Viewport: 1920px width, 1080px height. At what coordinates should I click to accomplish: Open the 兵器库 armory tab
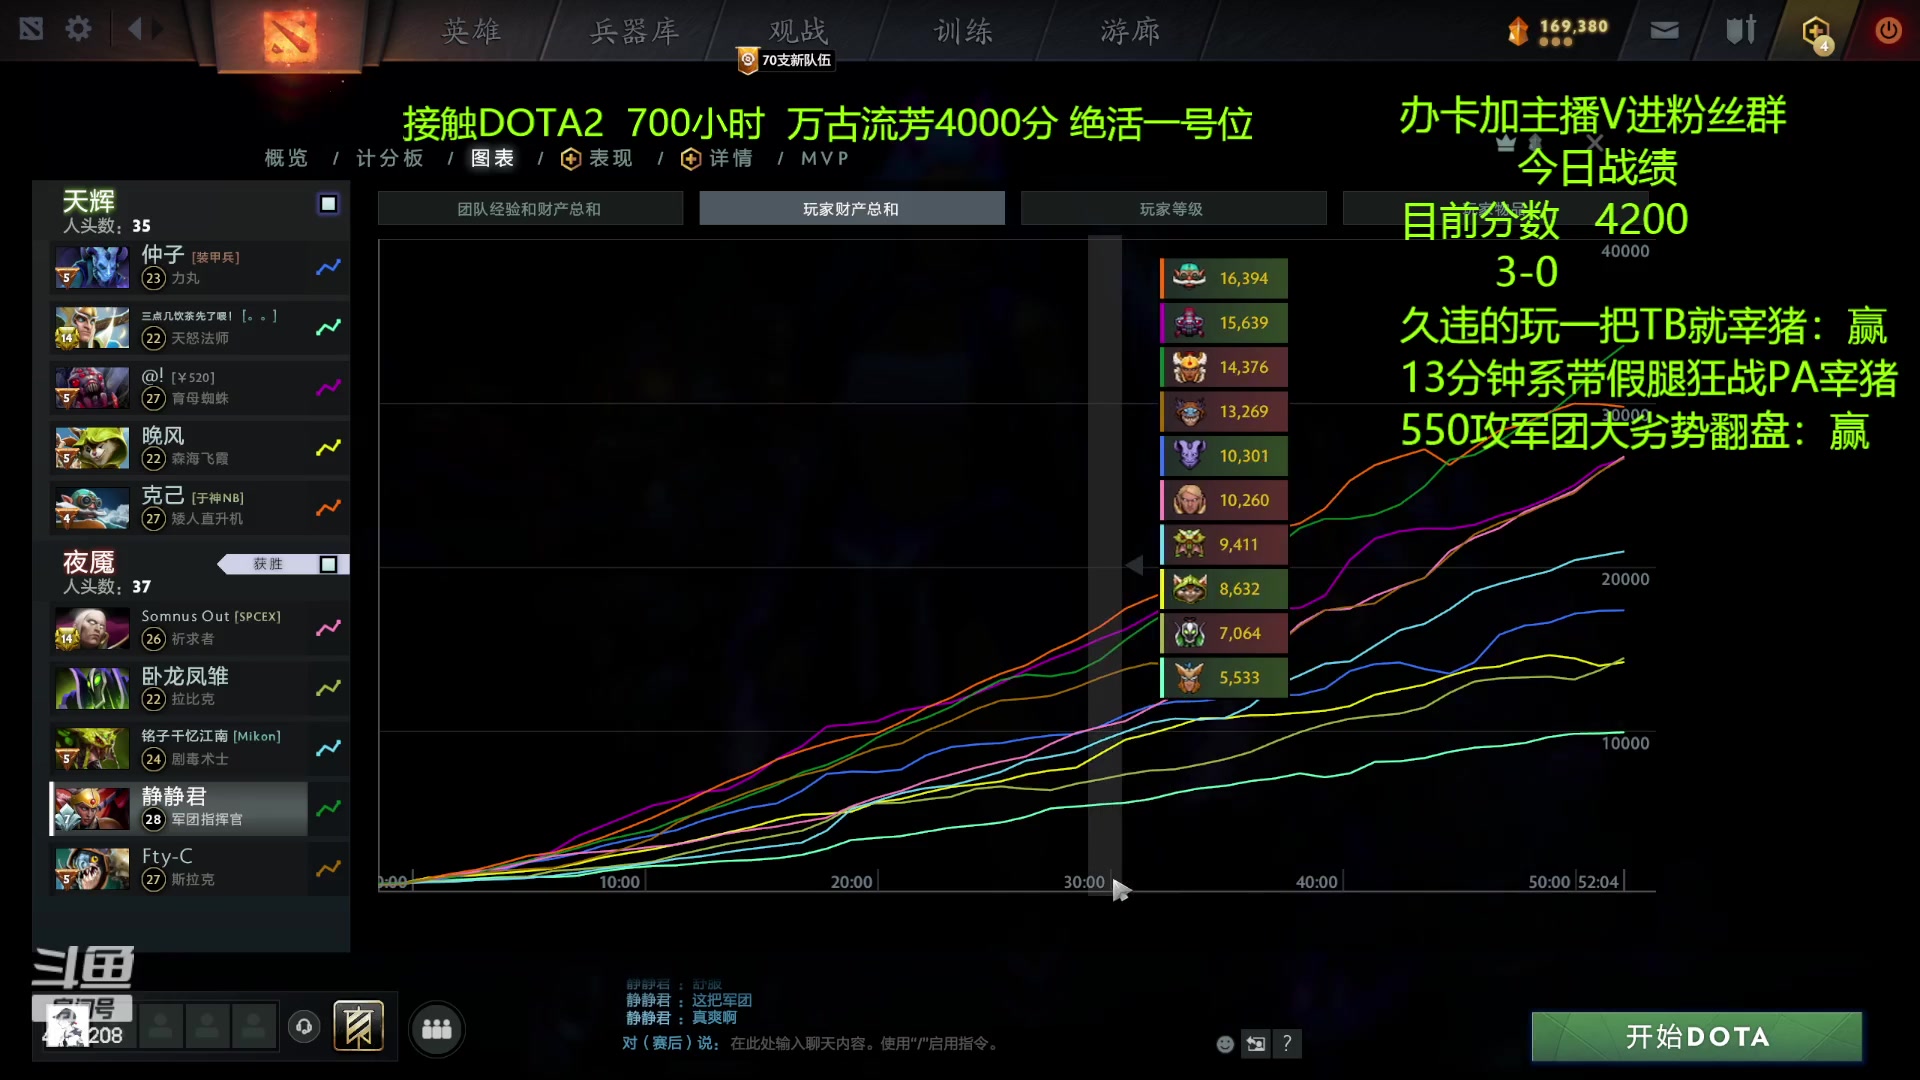point(634,31)
